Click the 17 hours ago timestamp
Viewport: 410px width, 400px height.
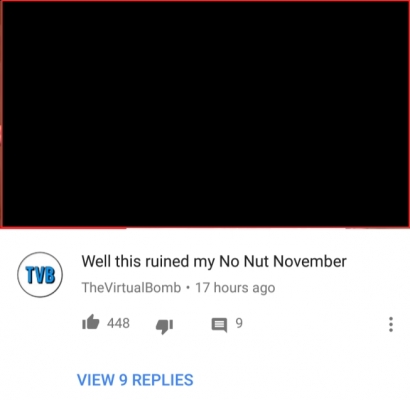235,288
